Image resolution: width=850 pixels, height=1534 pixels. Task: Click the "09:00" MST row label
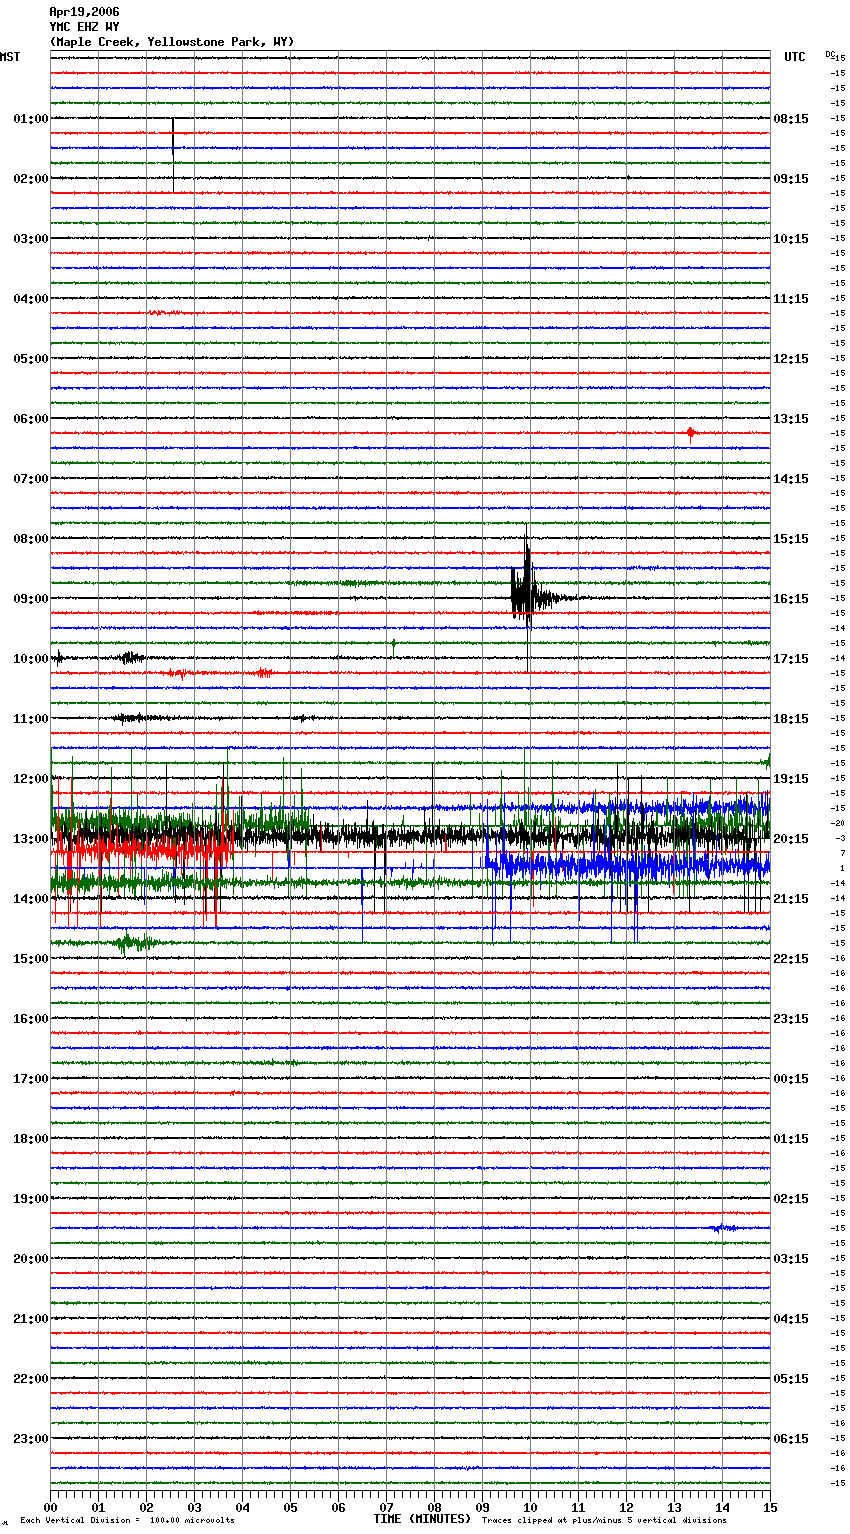point(31,599)
